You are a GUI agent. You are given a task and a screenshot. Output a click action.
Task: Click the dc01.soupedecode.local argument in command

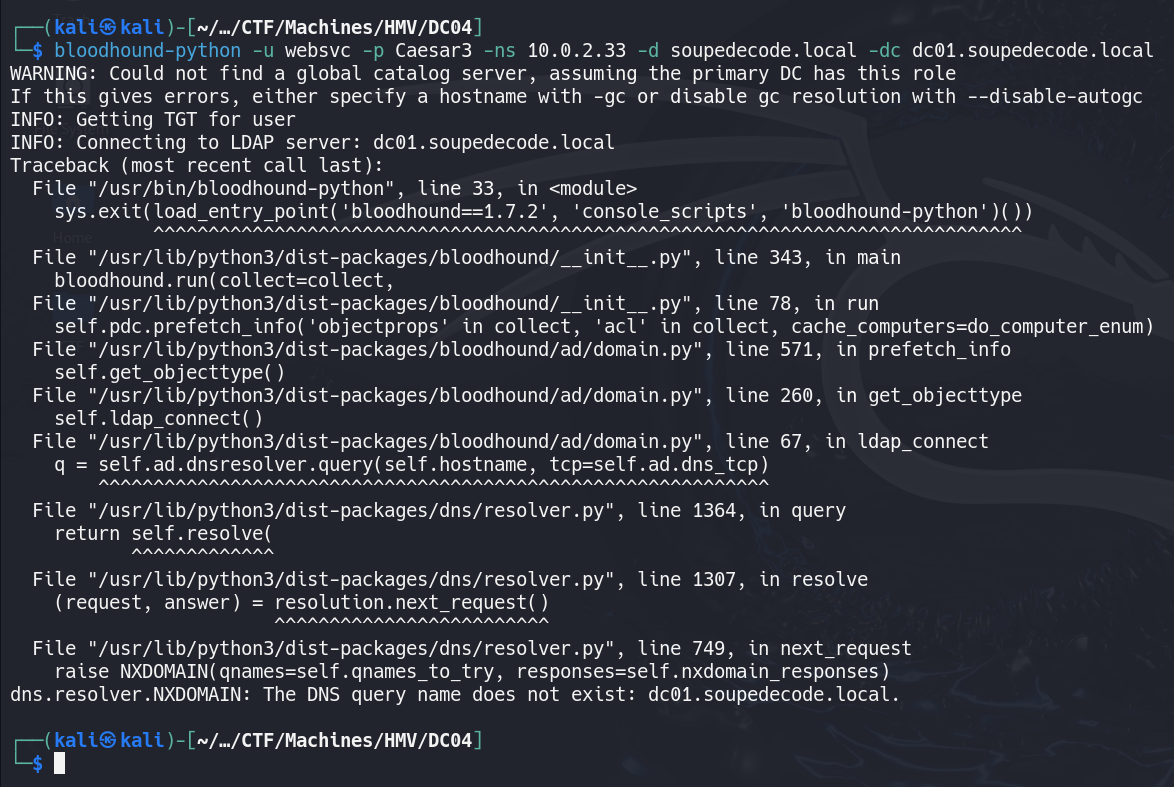[1032, 50]
